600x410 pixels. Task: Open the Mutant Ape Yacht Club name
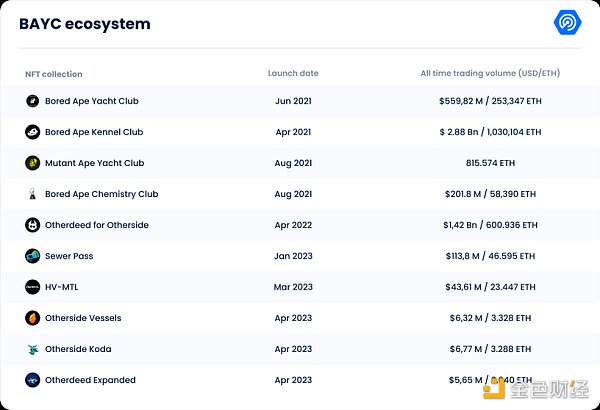pos(94,163)
